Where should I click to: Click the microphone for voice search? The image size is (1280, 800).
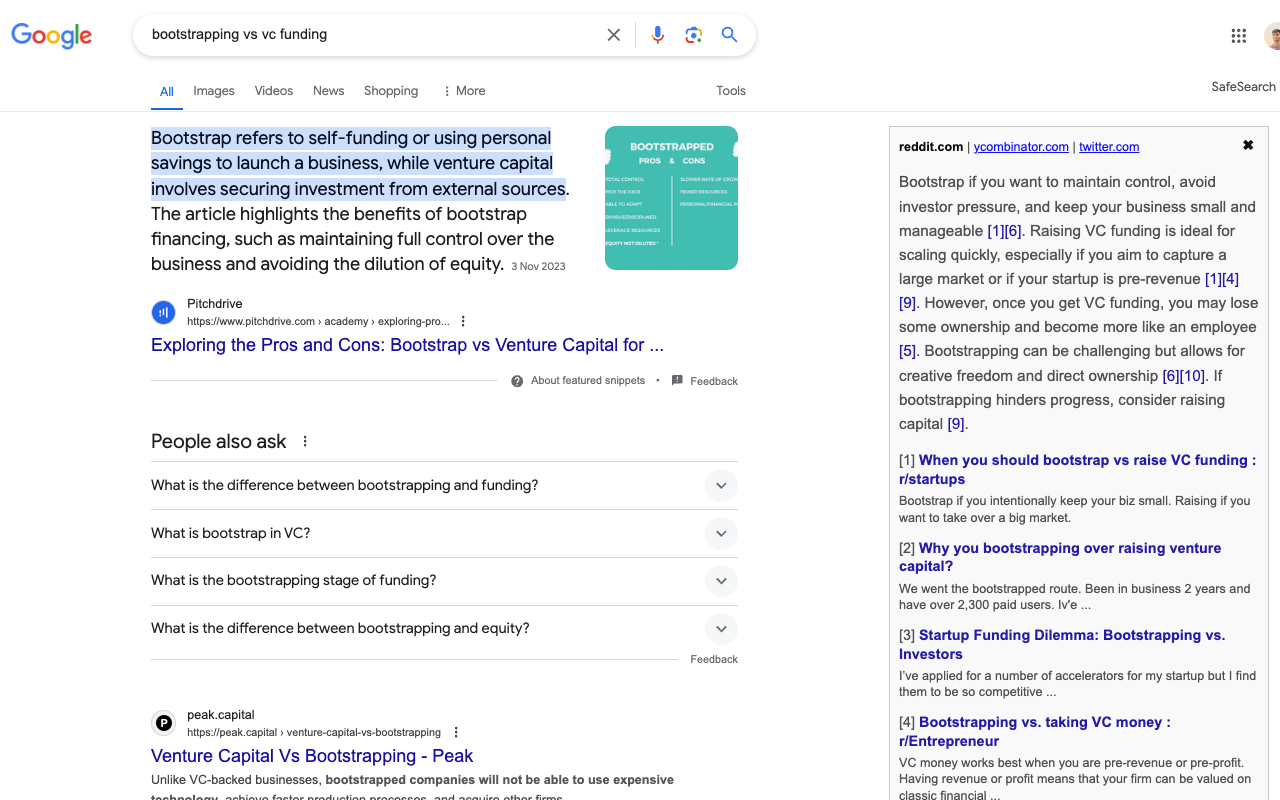click(657, 34)
